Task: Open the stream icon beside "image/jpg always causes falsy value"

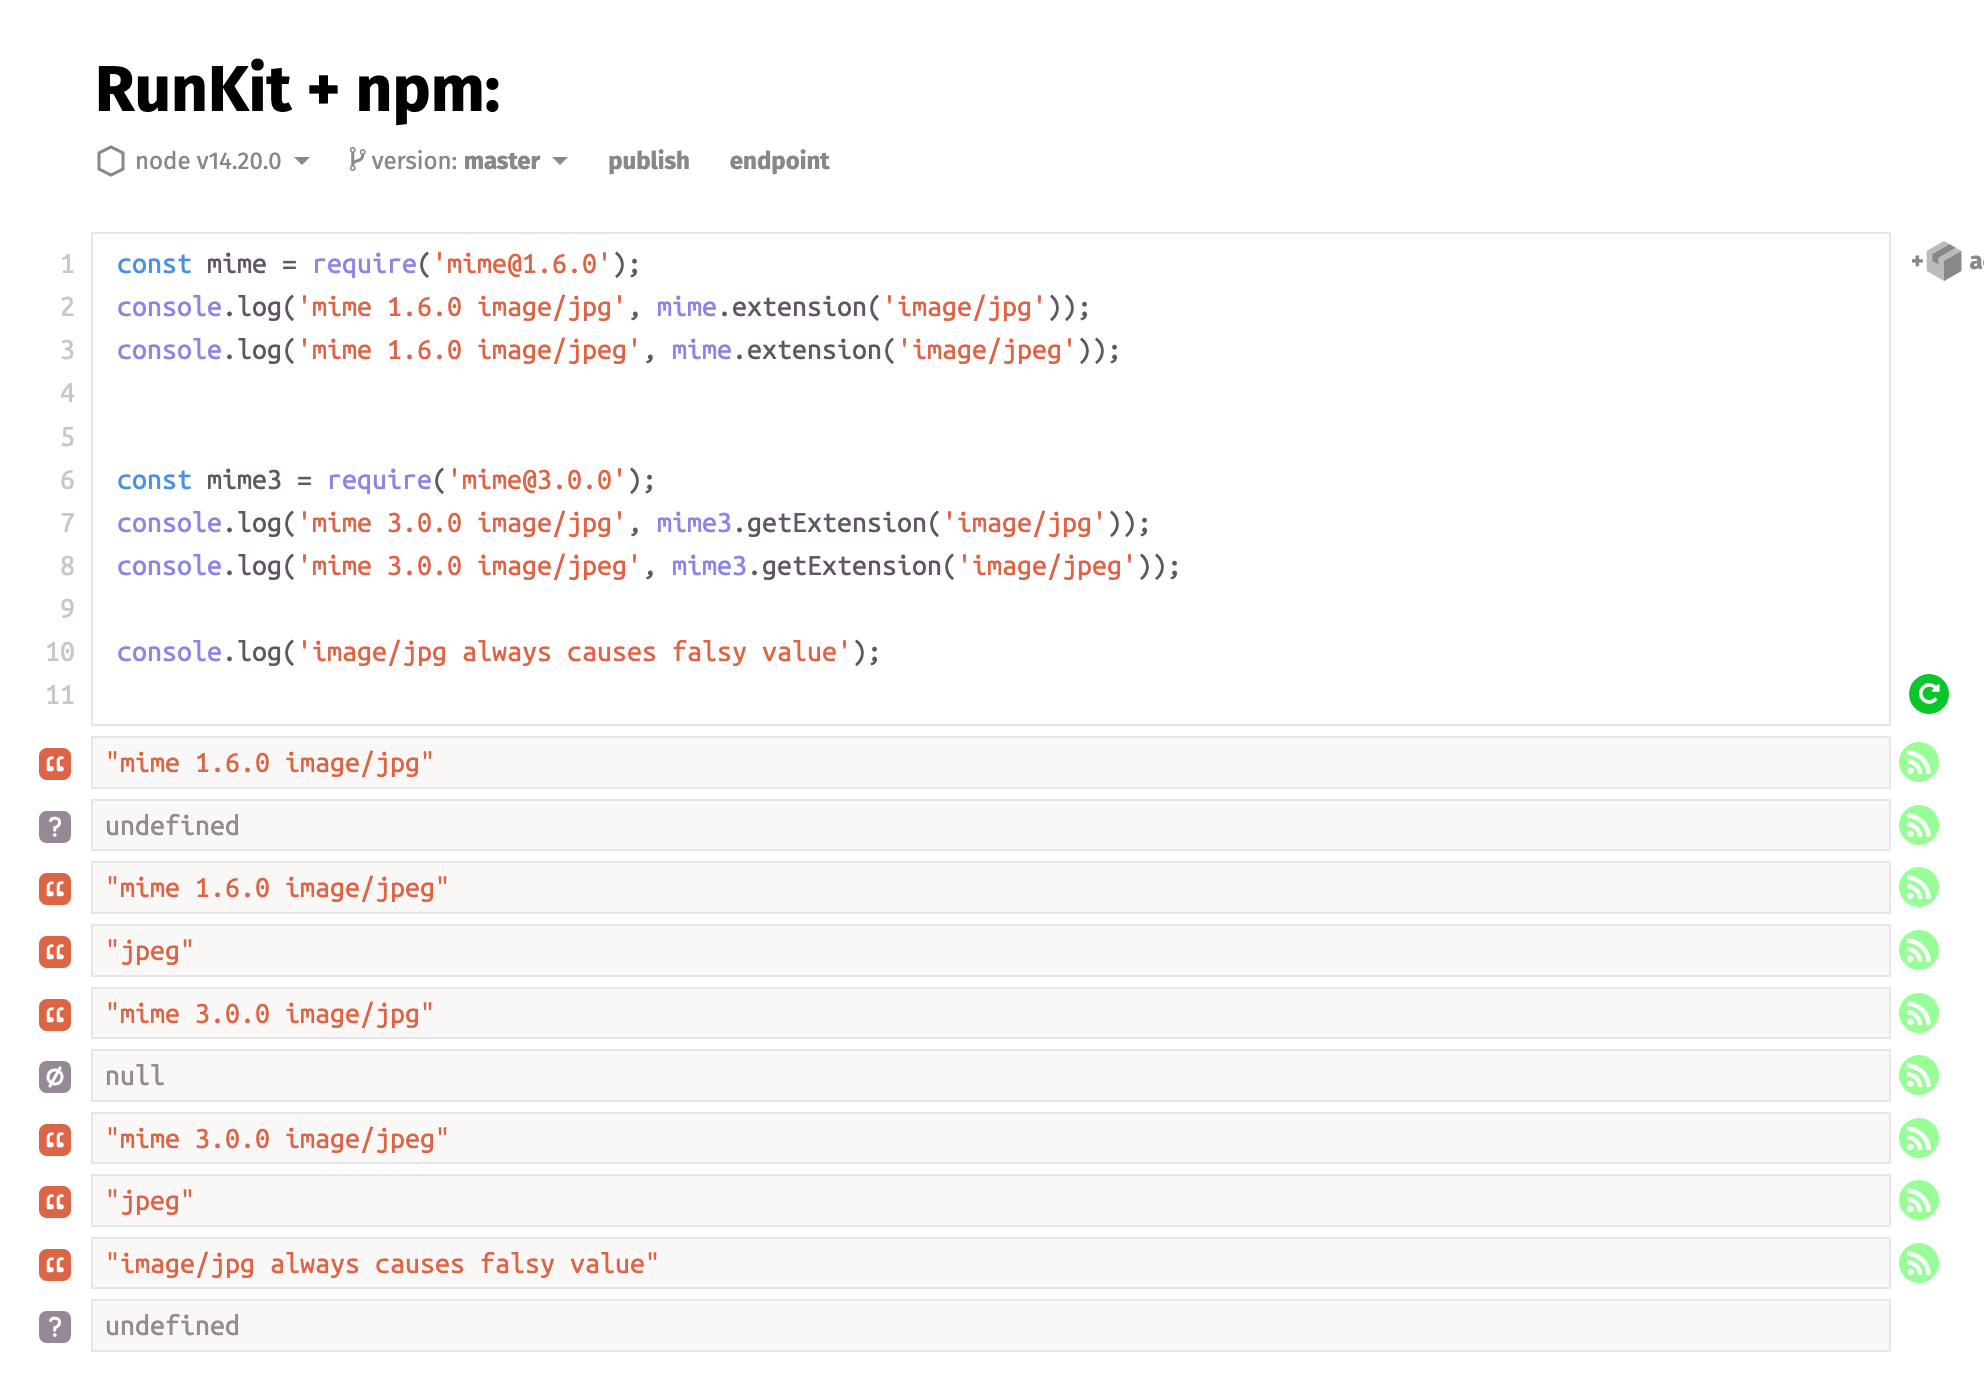Action: (x=1918, y=1263)
